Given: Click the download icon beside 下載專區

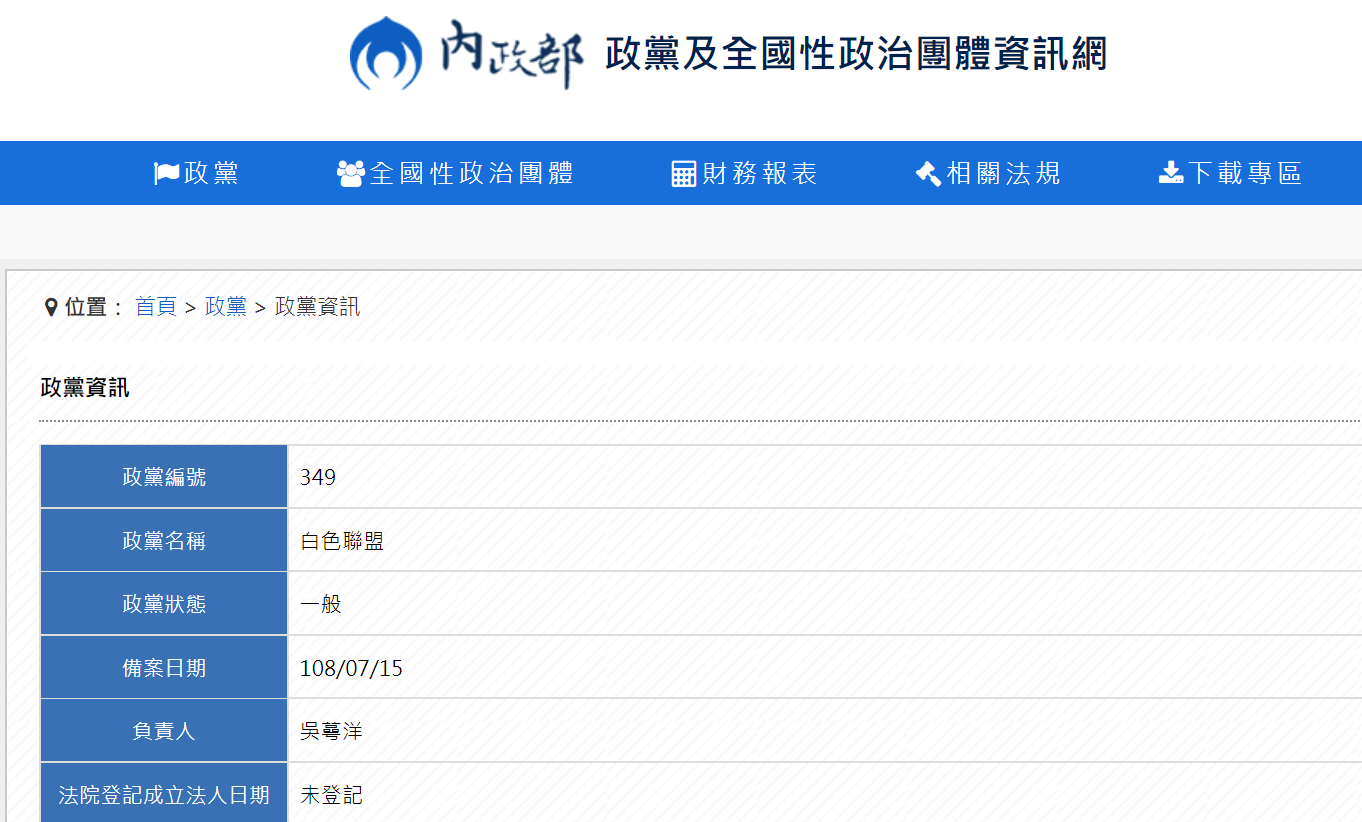Looking at the screenshot, I should click(x=1171, y=173).
